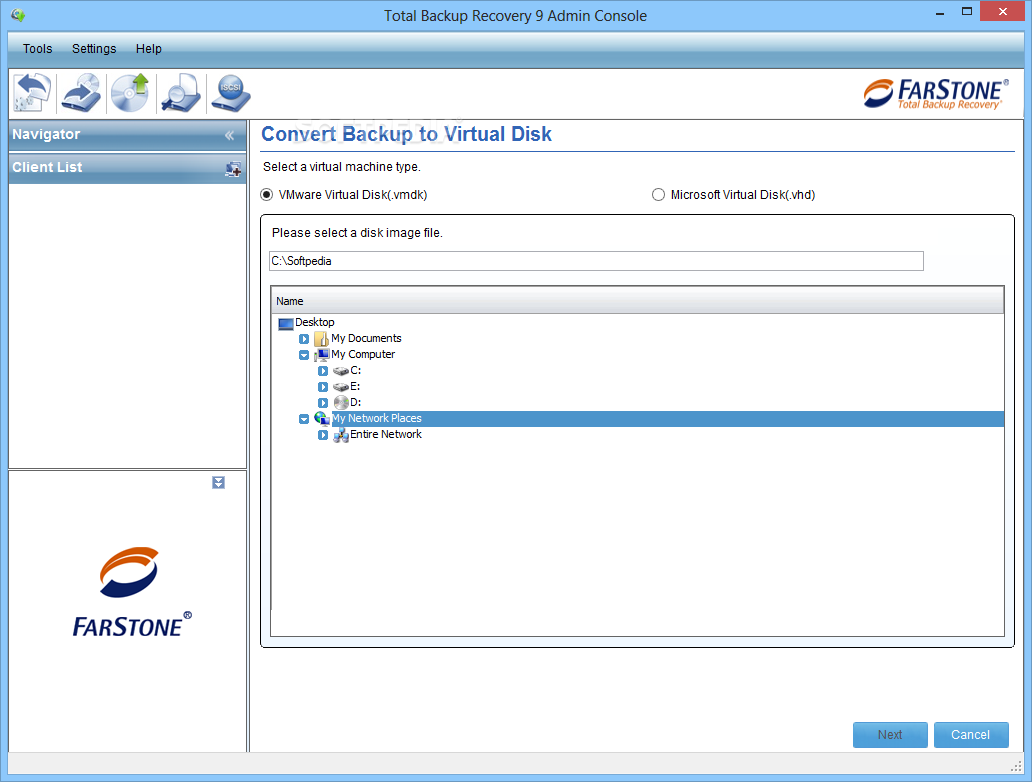Collapse the My Computer tree node
This screenshot has height=782, width=1032.
click(x=303, y=355)
